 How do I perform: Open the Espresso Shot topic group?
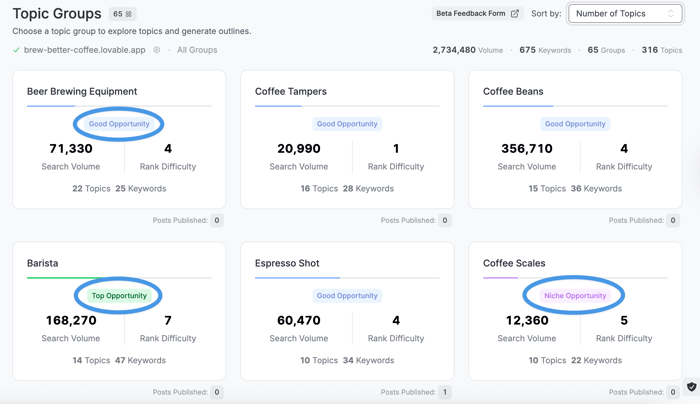287,263
